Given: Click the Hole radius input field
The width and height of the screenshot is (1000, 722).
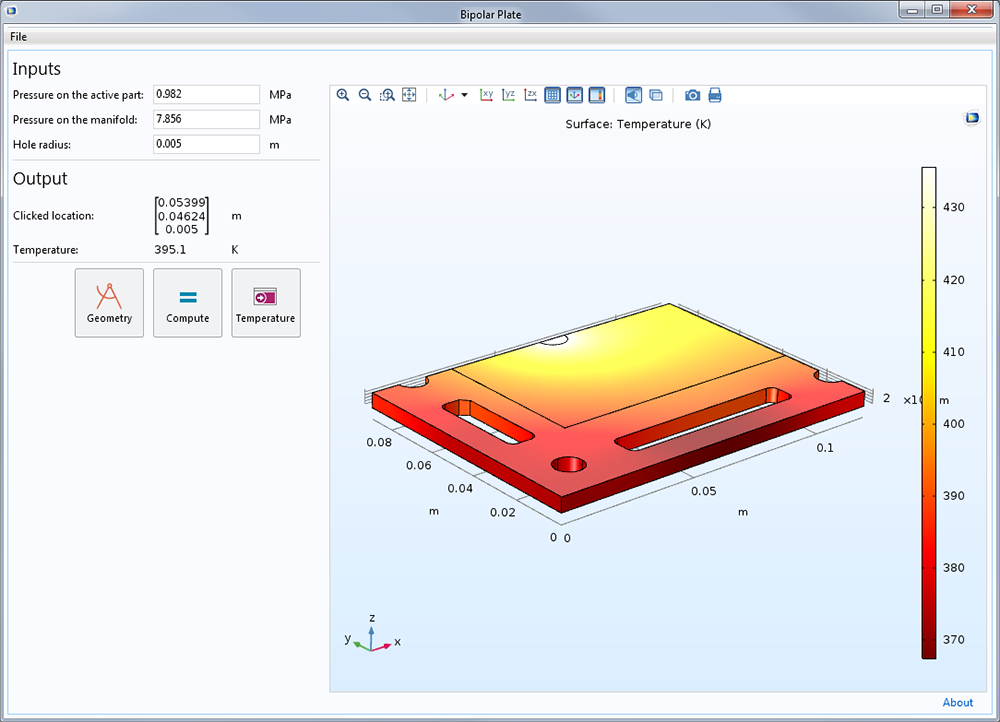Looking at the screenshot, I should point(206,144).
